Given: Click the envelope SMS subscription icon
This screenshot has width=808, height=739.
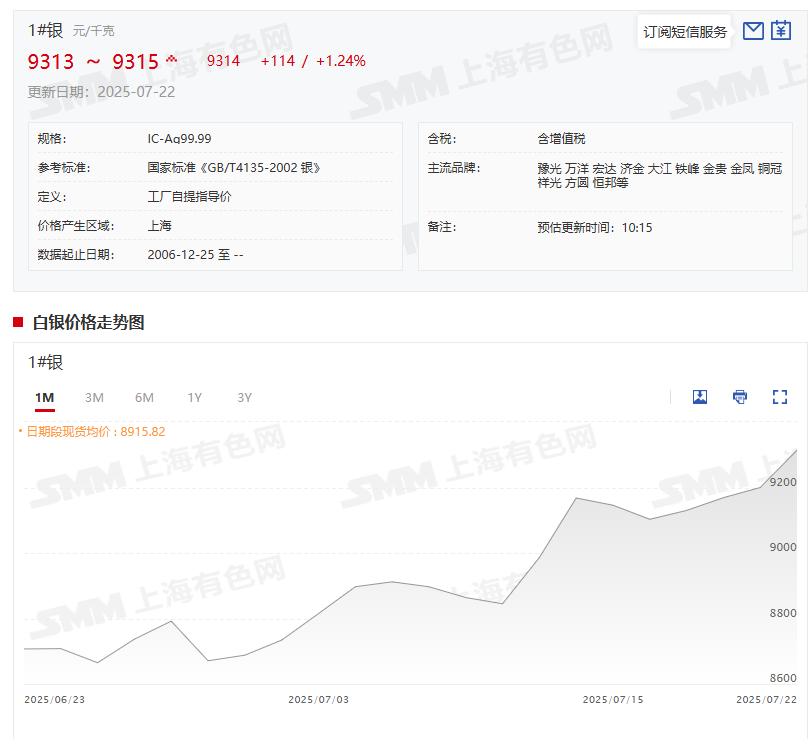Looking at the screenshot, I should (x=754, y=31).
